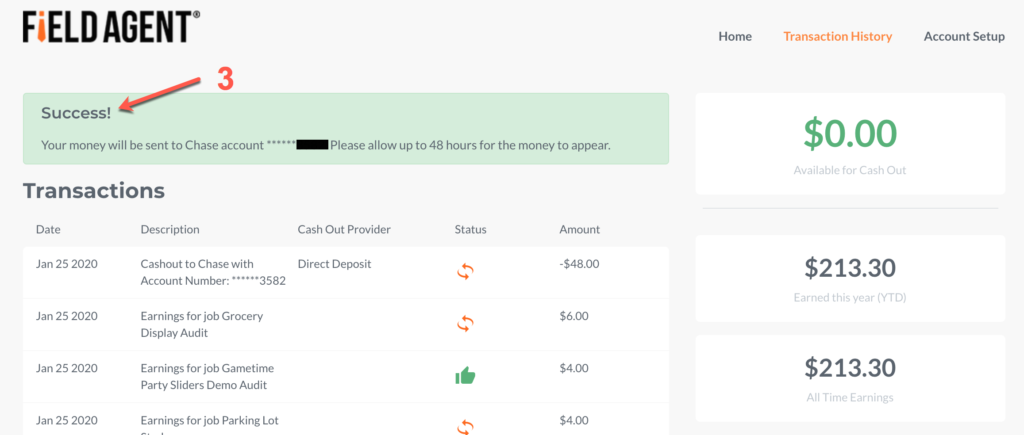The width and height of the screenshot is (1024, 435).
Task: Select the Cashout to Chase description text
Action: point(214,272)
